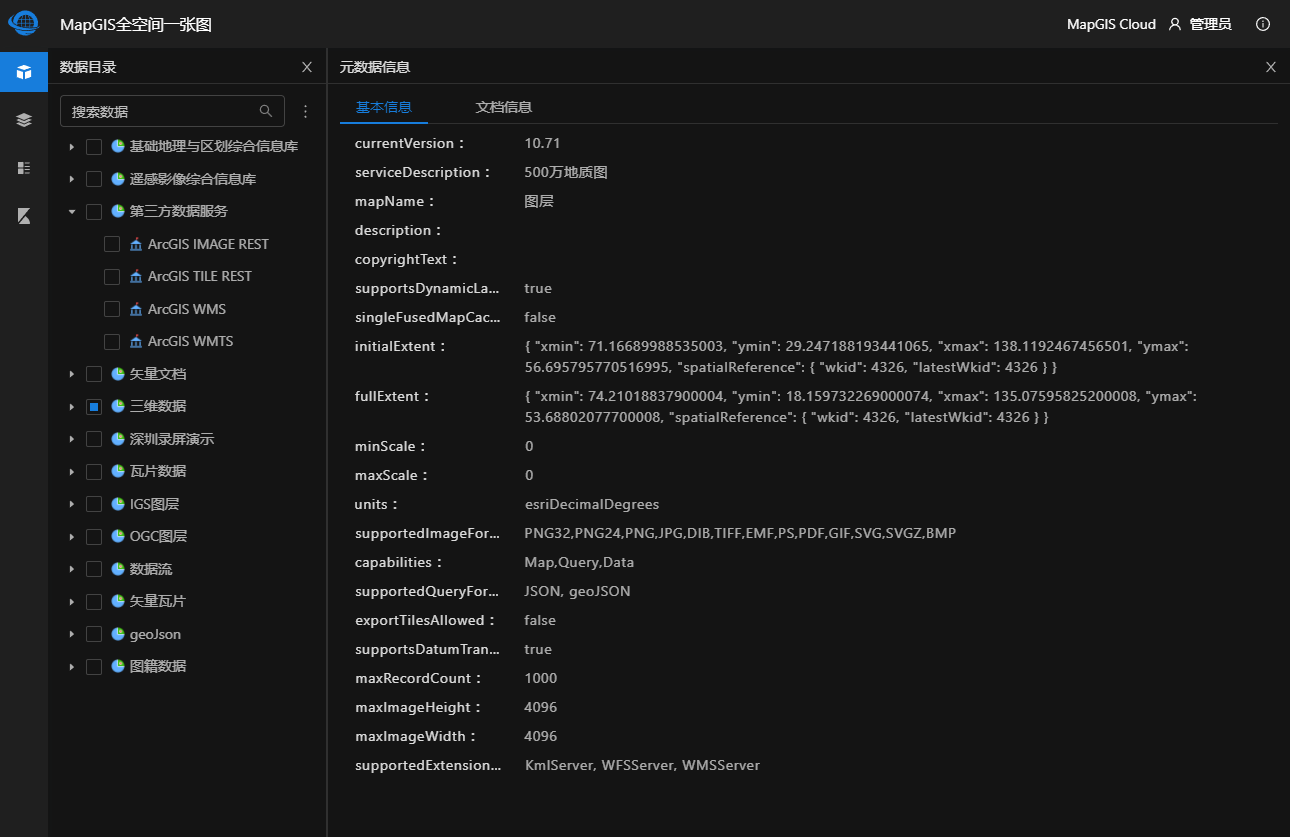Focus the 搜索数据 search field

(172, 111)
